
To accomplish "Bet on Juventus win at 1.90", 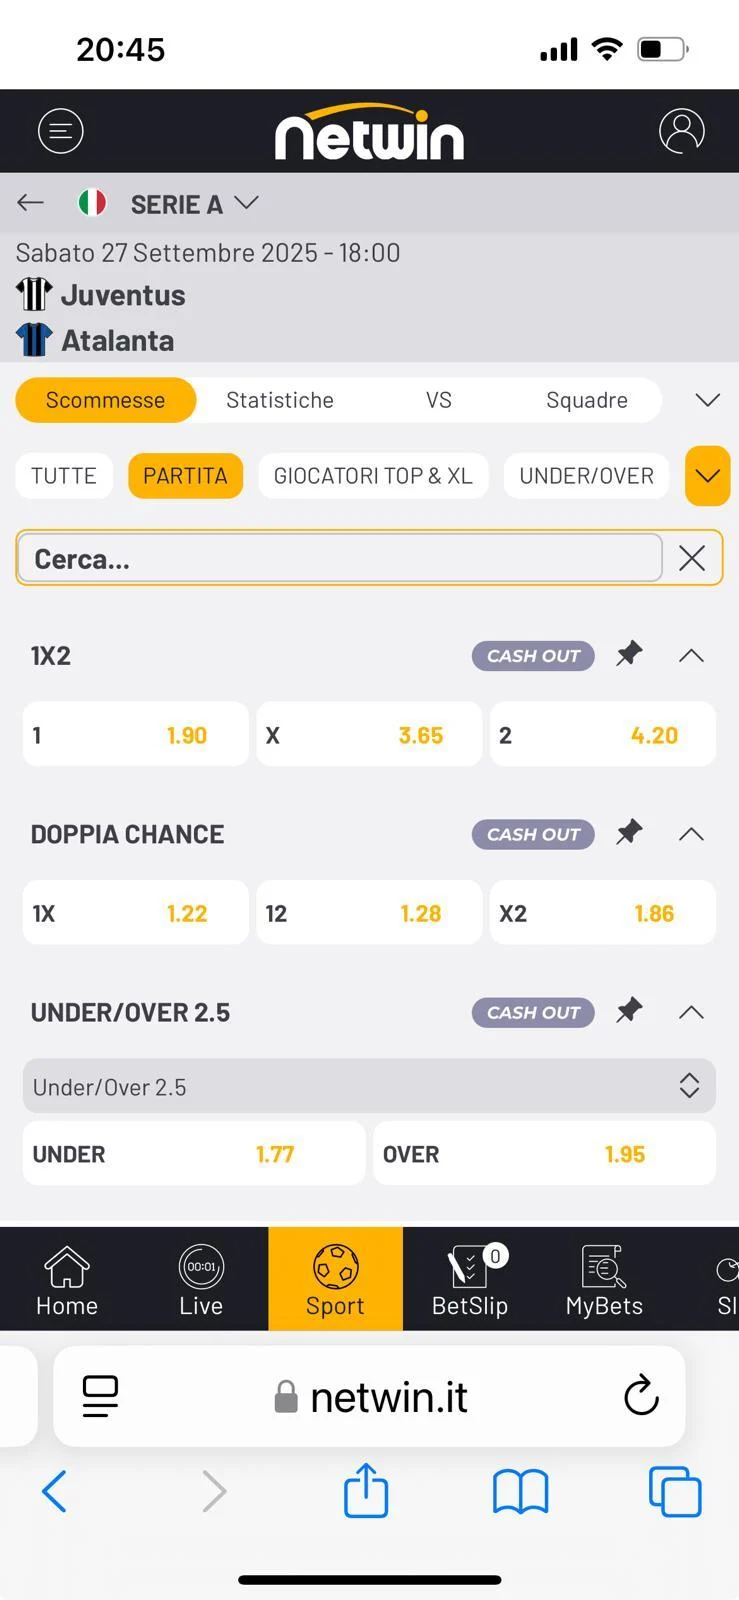I will (x=136, y=735).
